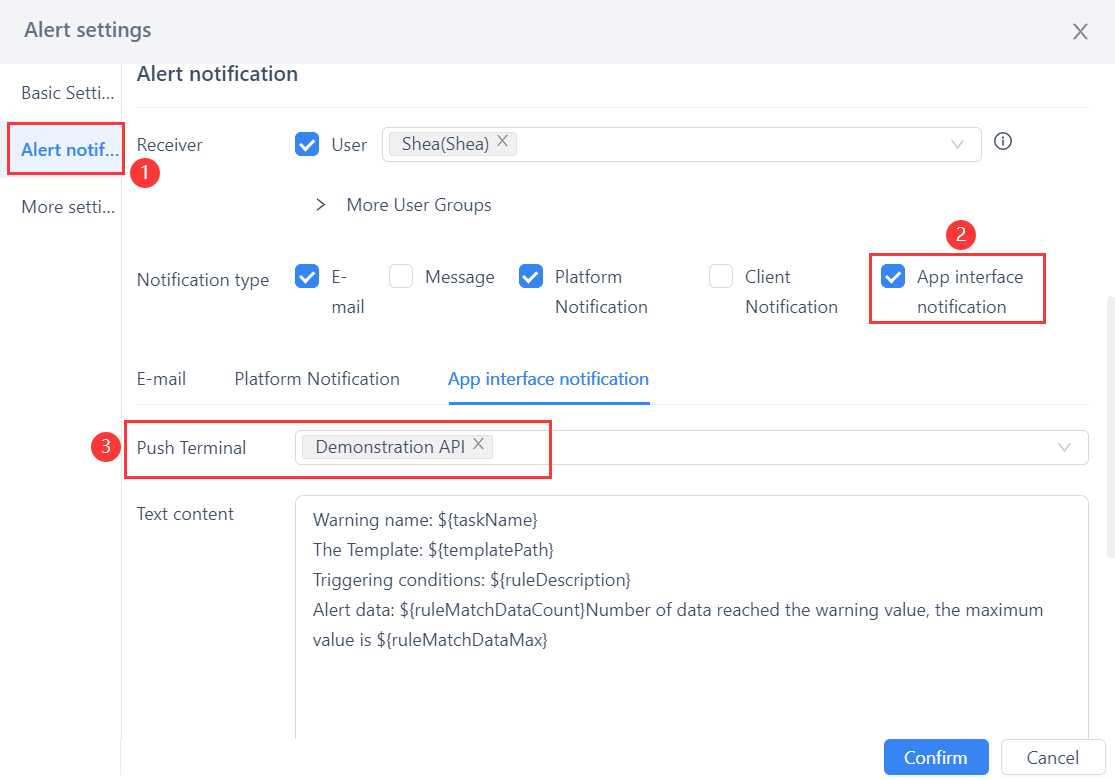Disable App interface notification type
The image size is (1115, 780).
click(892, 276)
